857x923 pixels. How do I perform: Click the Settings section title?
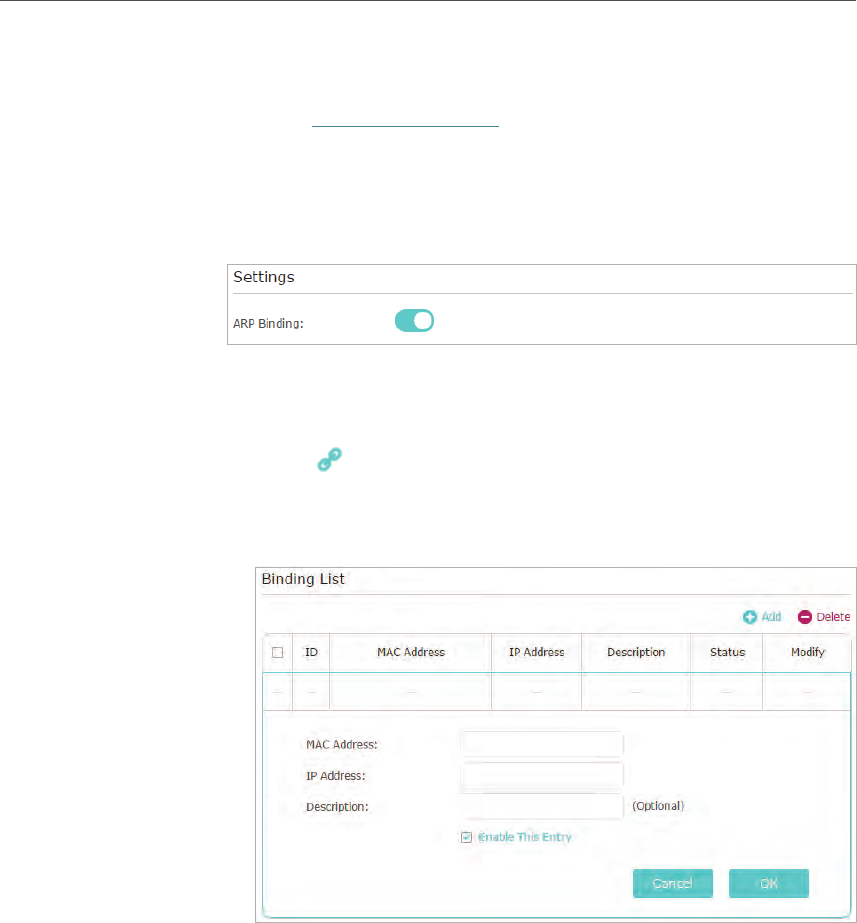coord(264,277)
